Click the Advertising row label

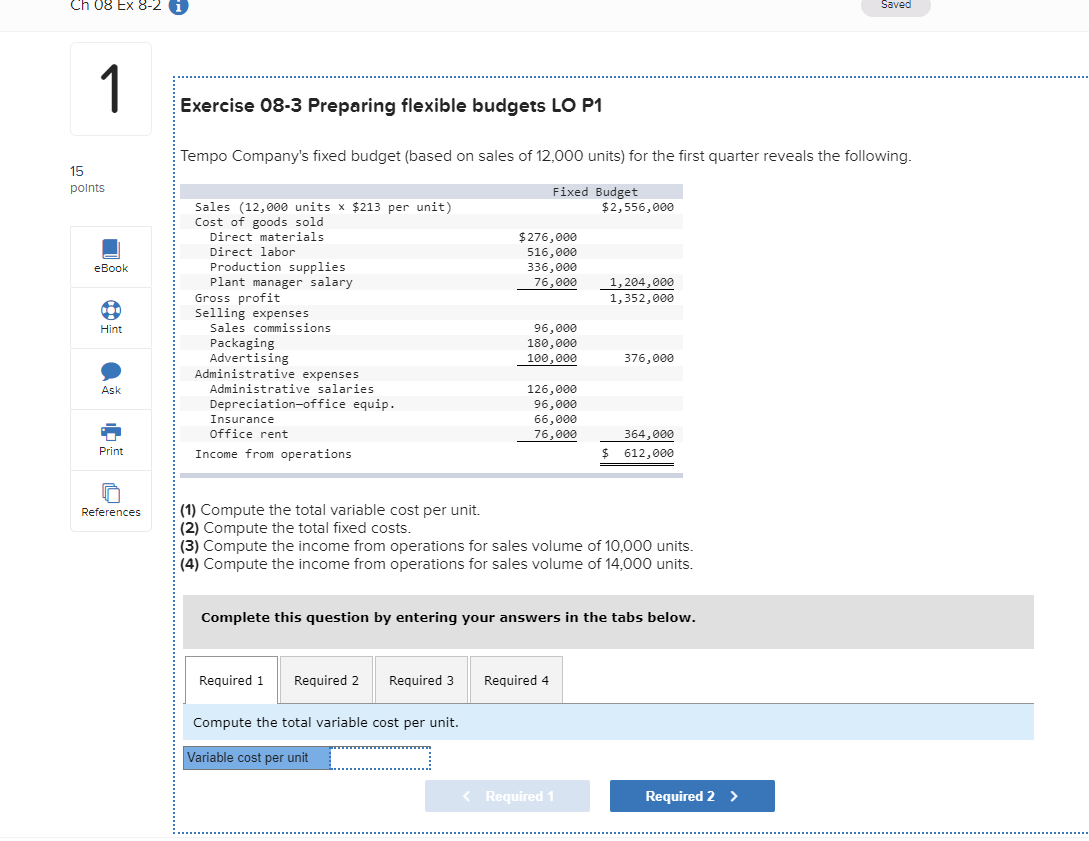point(249,358)
